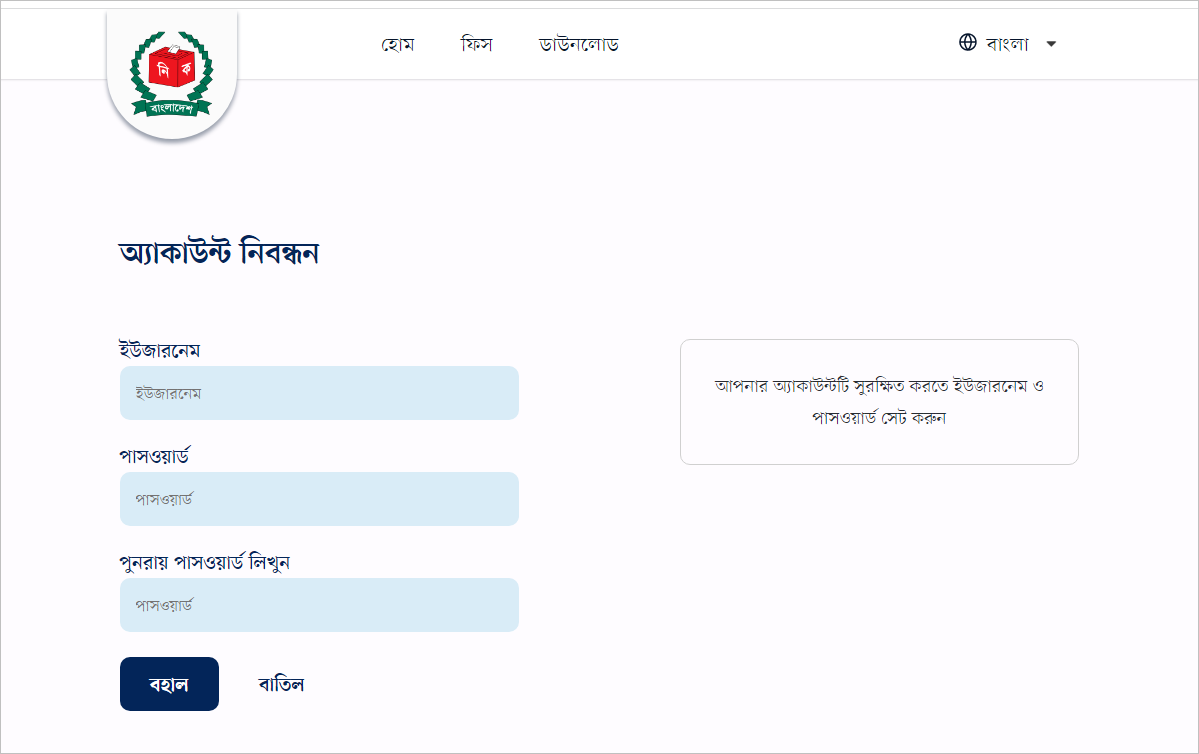Image resolution: width=1199 pixels, height=754 pixels.
Task: Click the বাতিল cancel link
Action: pyautogui.click(x=281, y=684)
